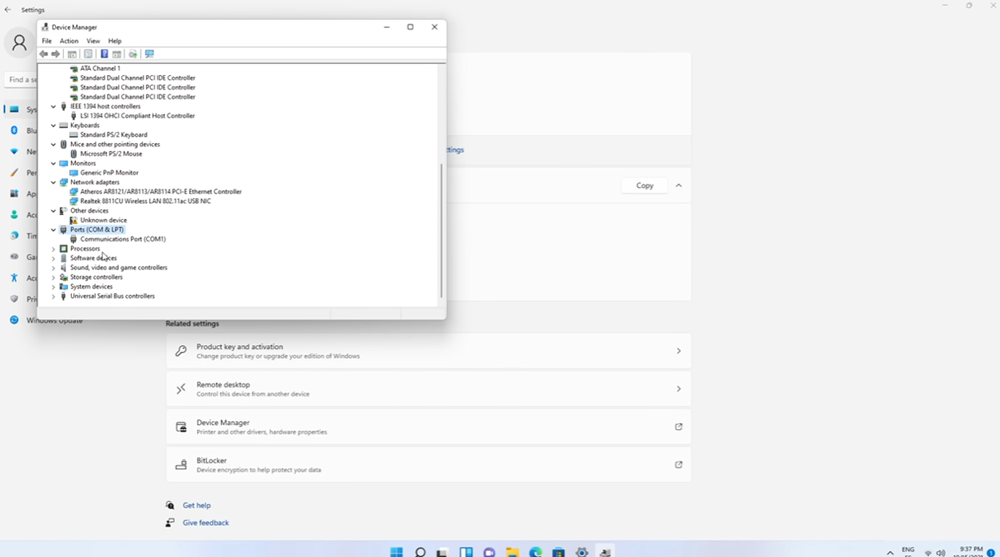Open the Action menu in Device Manager

click(x=69, y=41)
